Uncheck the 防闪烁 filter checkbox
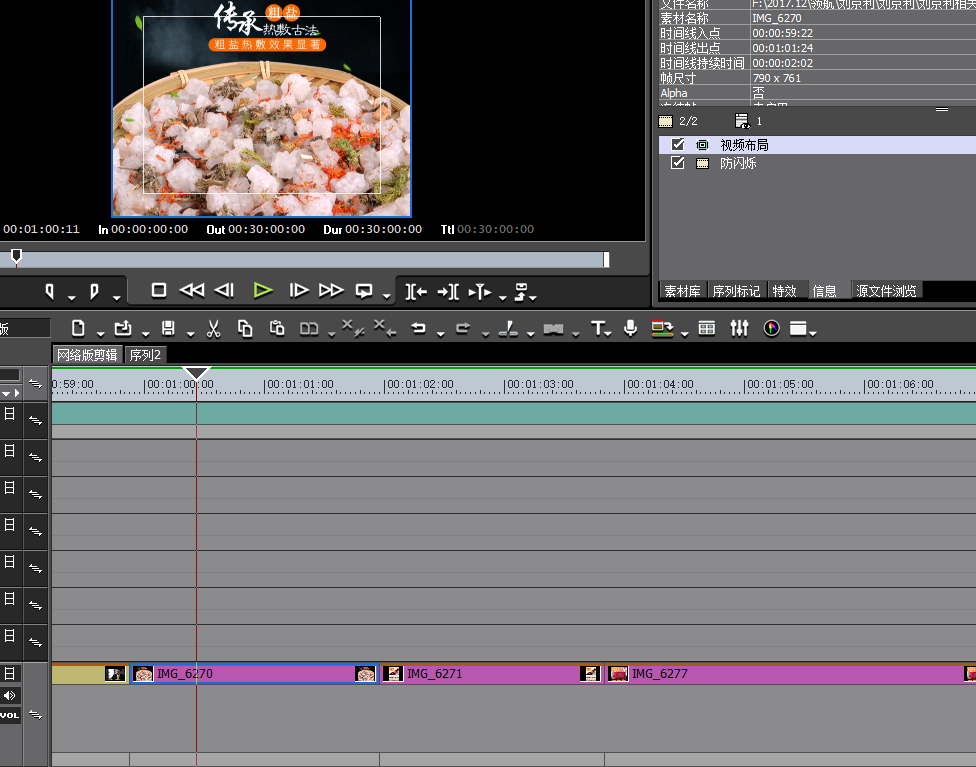976x767 pixels. point(678,163)
